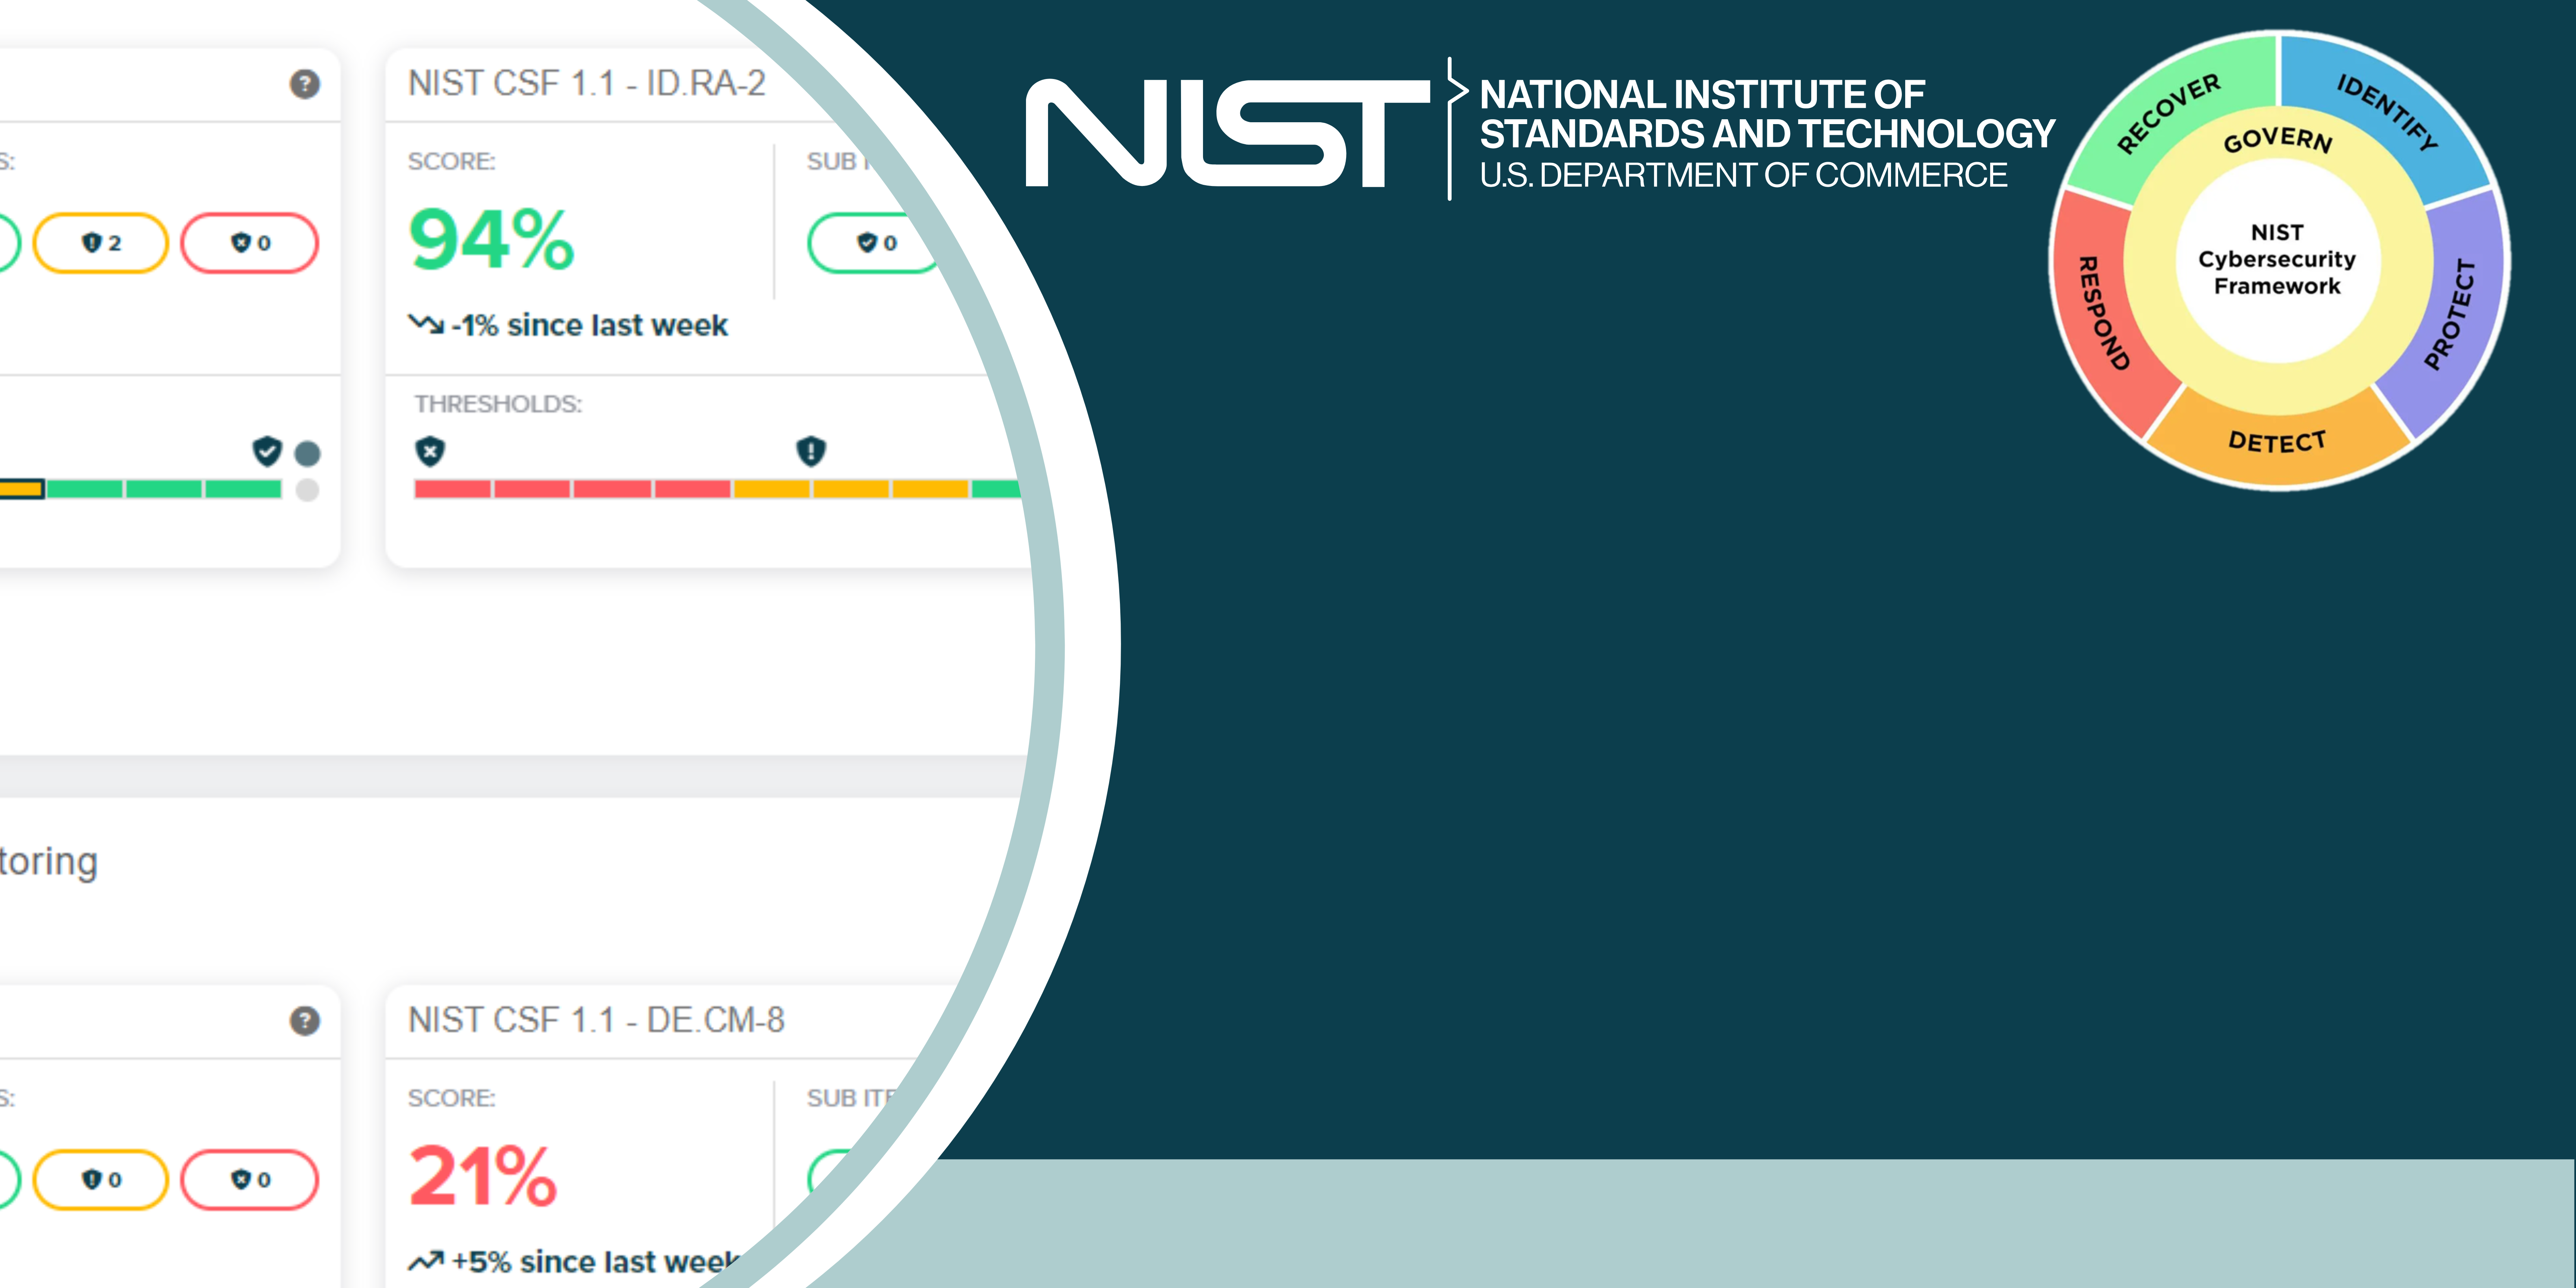
Task: Click the failed threshold shield with X icon
Action: pos(430,451)
